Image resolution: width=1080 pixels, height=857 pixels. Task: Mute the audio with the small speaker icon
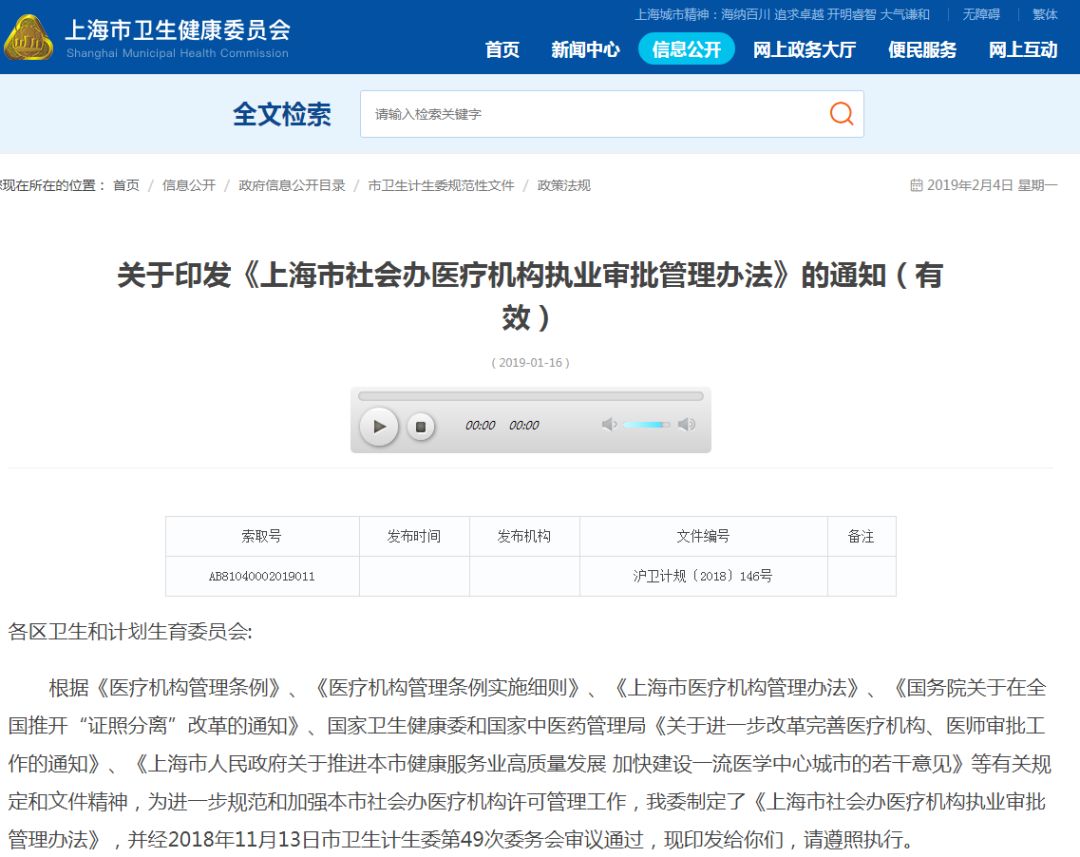point(609,424)
